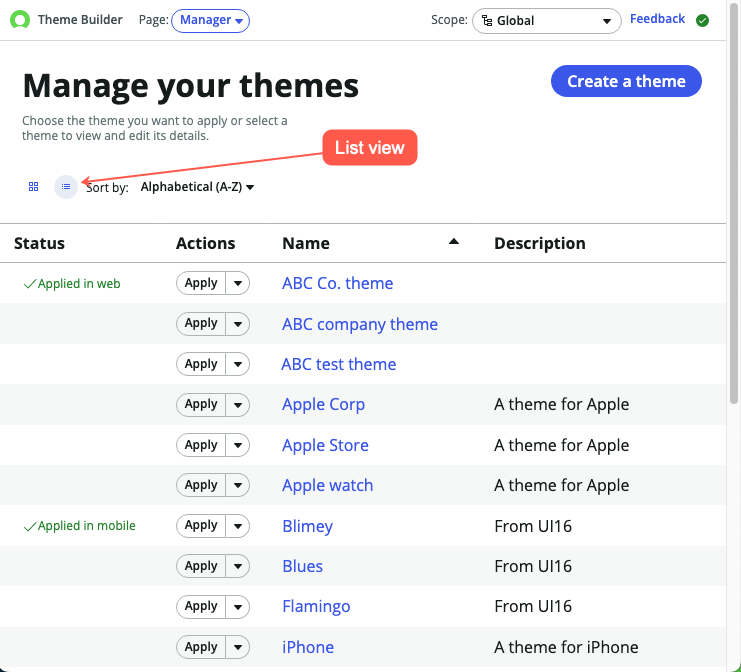Expand Apply options for ABC Co. theme

238,283
